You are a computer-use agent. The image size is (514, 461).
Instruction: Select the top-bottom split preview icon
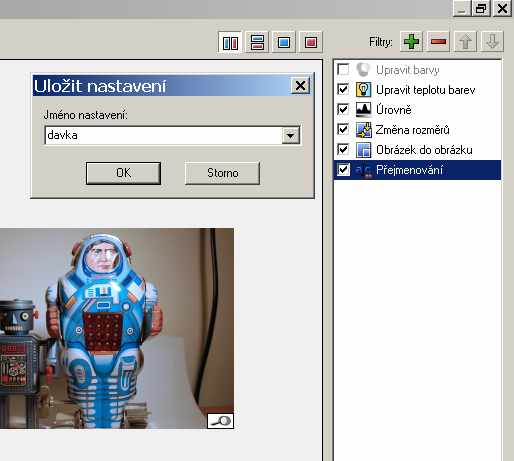point(257,42)
